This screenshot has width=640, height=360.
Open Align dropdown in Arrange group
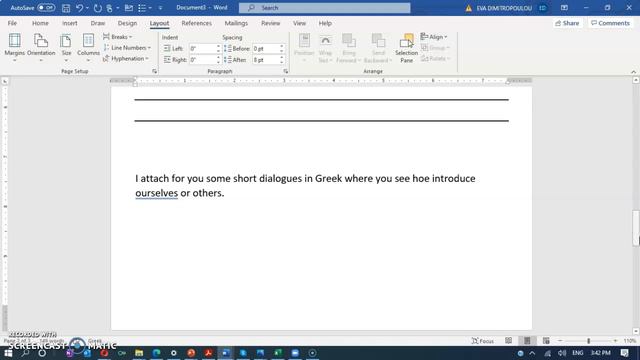pos(434,37)
